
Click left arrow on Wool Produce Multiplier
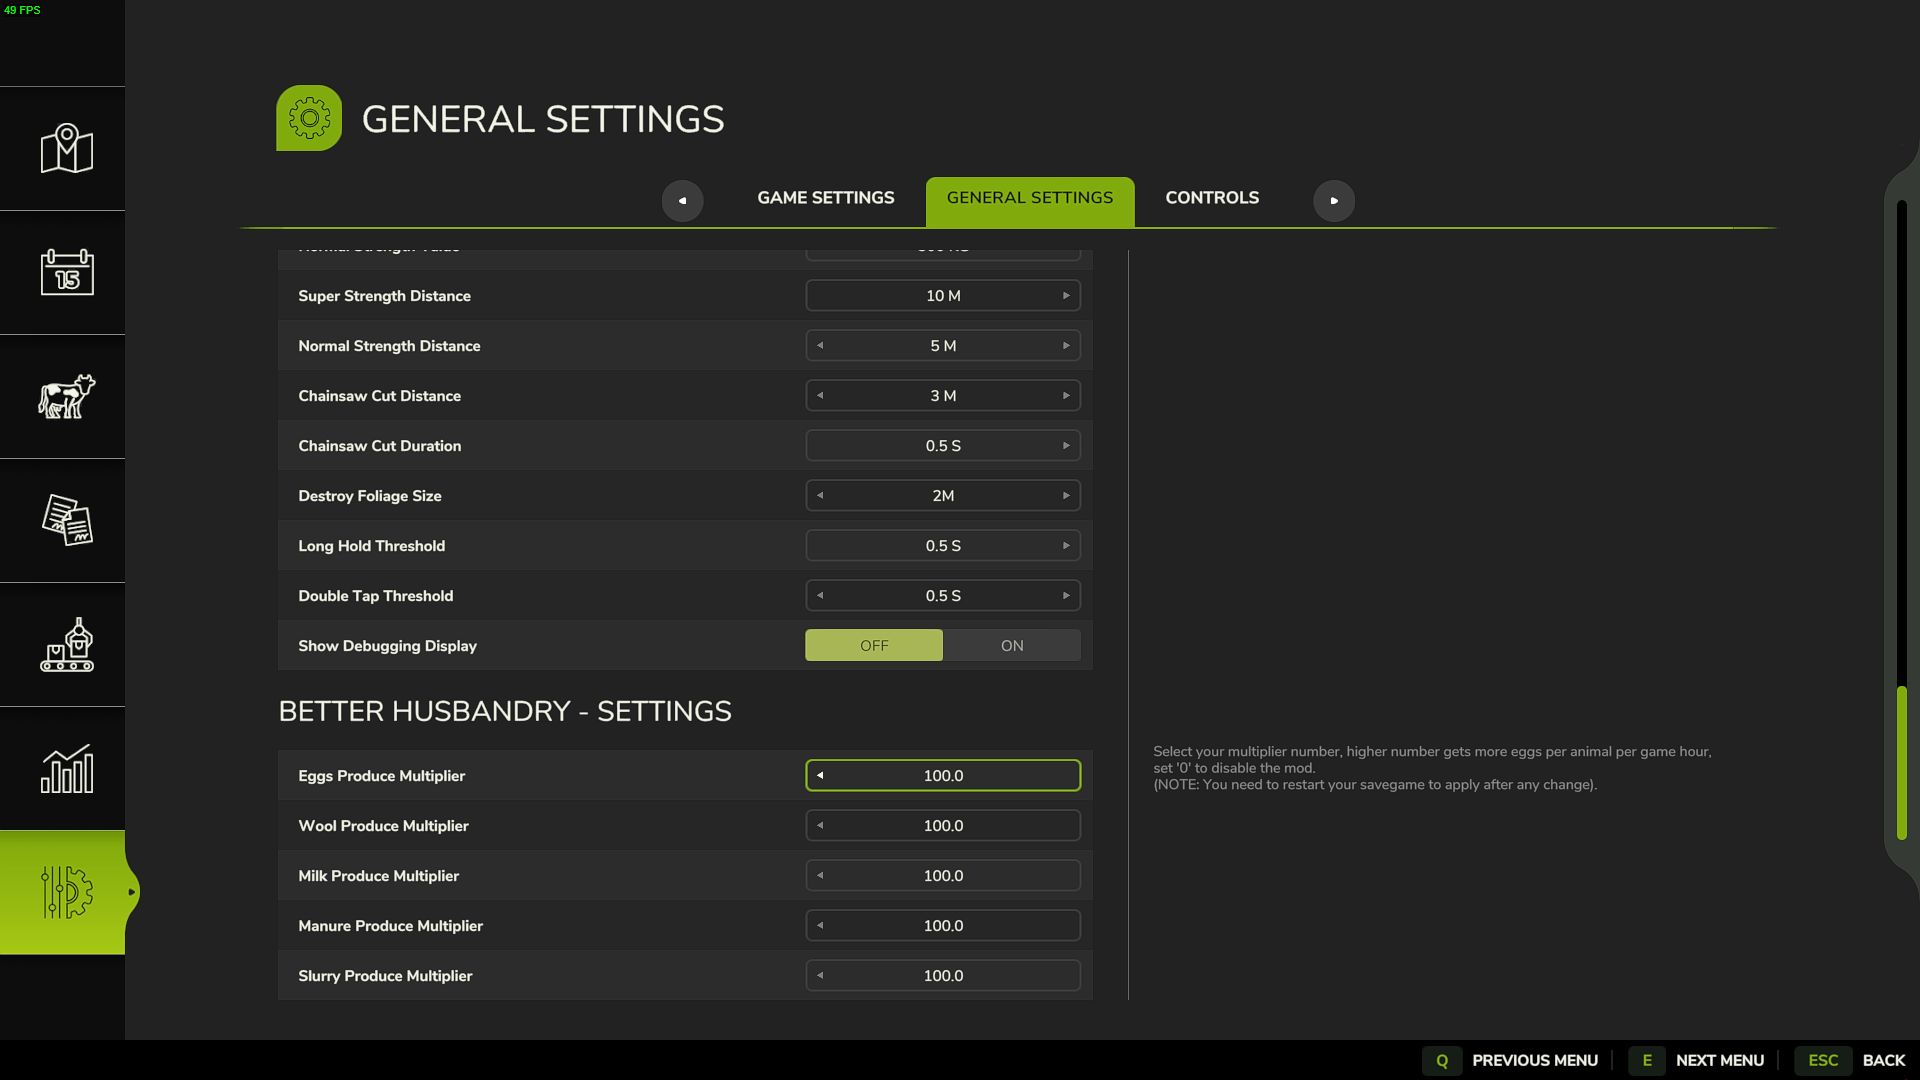coord(820,824)
